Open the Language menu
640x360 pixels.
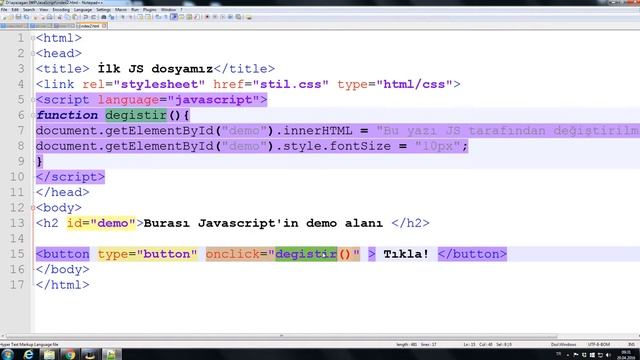coord(83,10)
